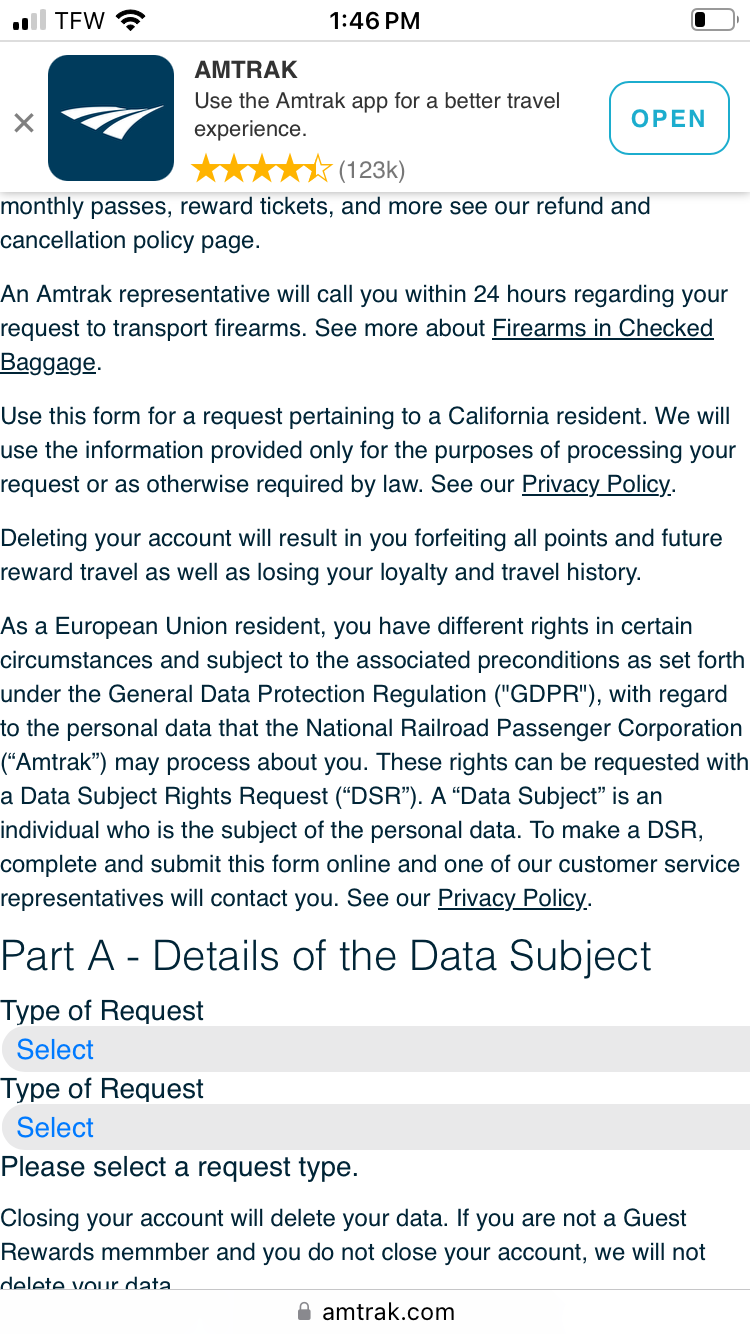The image size is (750, 1334).
Task: Tap the 'Please select a request type' message
Action: [x=179, y=1167]
